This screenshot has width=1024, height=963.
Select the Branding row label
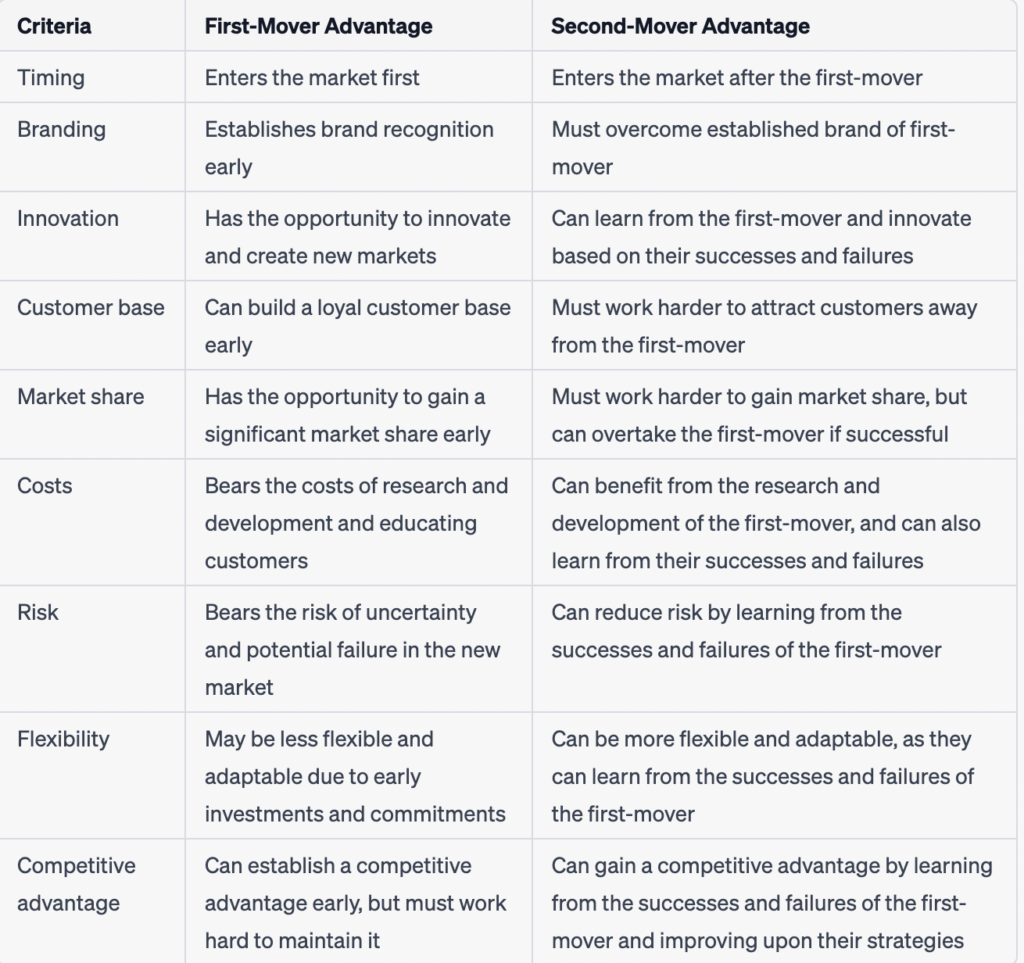coord(61,129)
